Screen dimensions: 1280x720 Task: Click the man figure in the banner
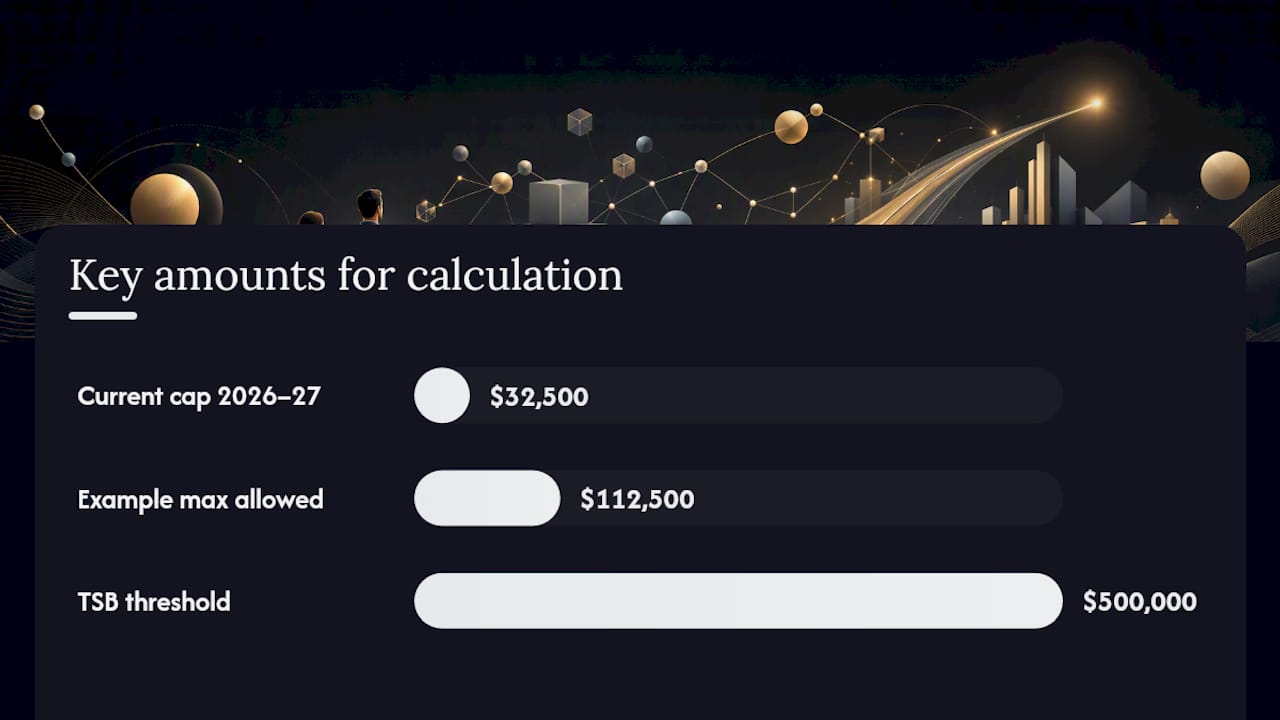(x=370, y=207)
